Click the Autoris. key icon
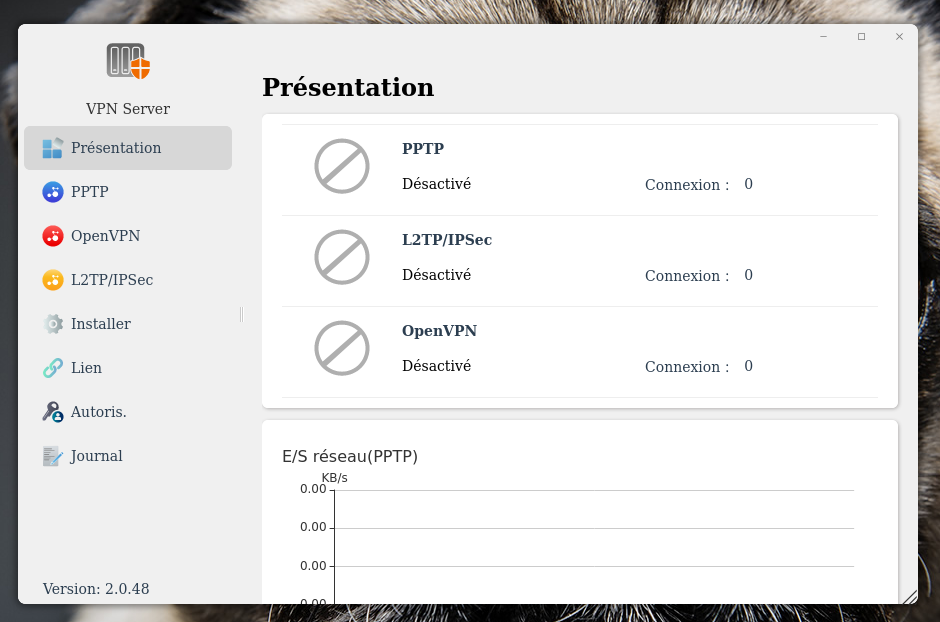 tap(53, 412)
